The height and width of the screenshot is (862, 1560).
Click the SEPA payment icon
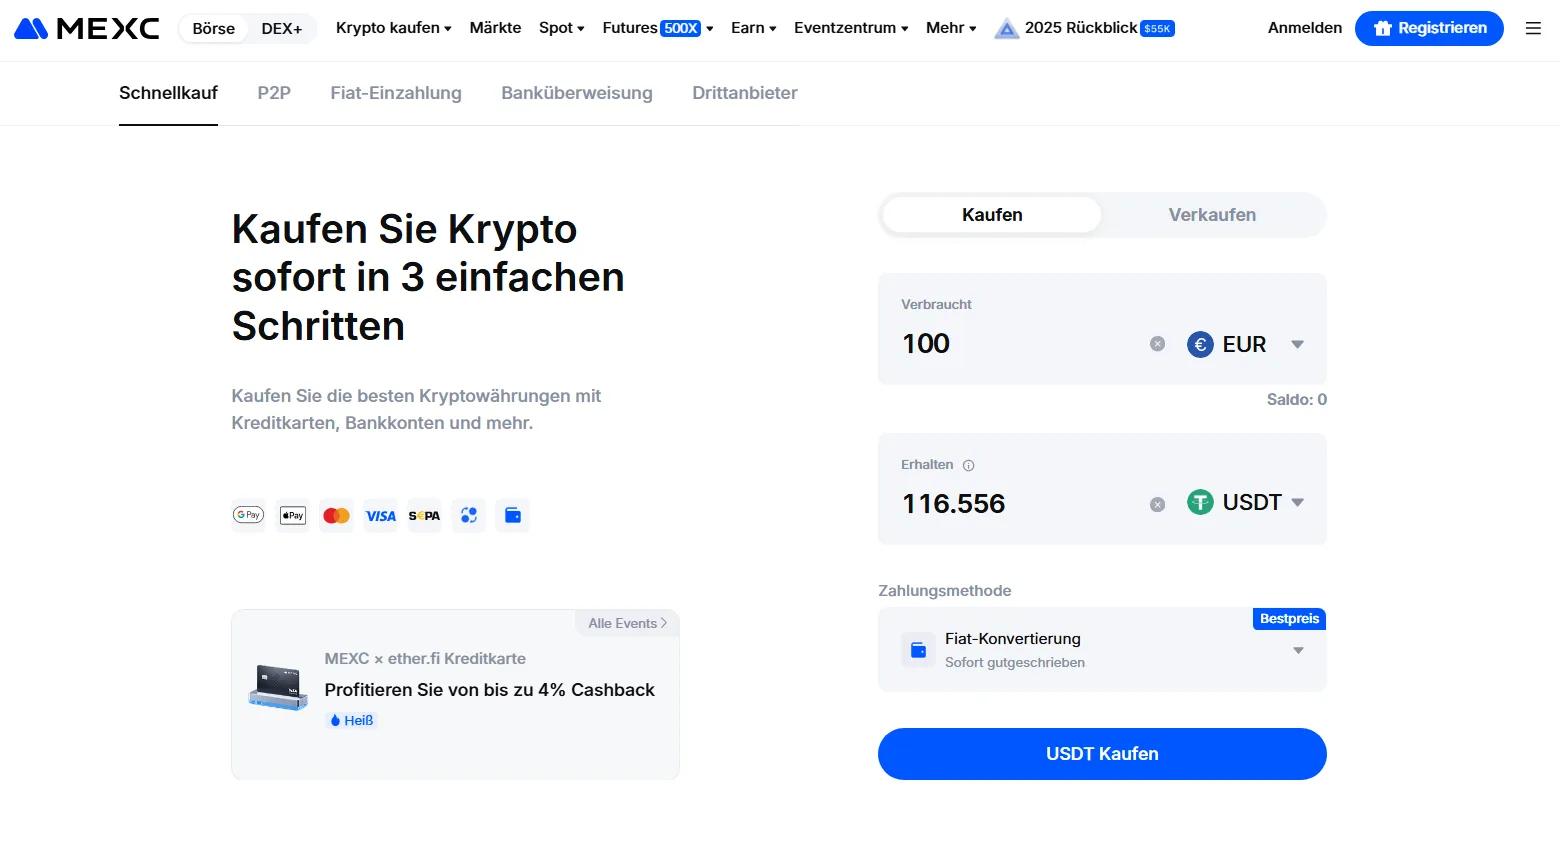pos(424,515)
